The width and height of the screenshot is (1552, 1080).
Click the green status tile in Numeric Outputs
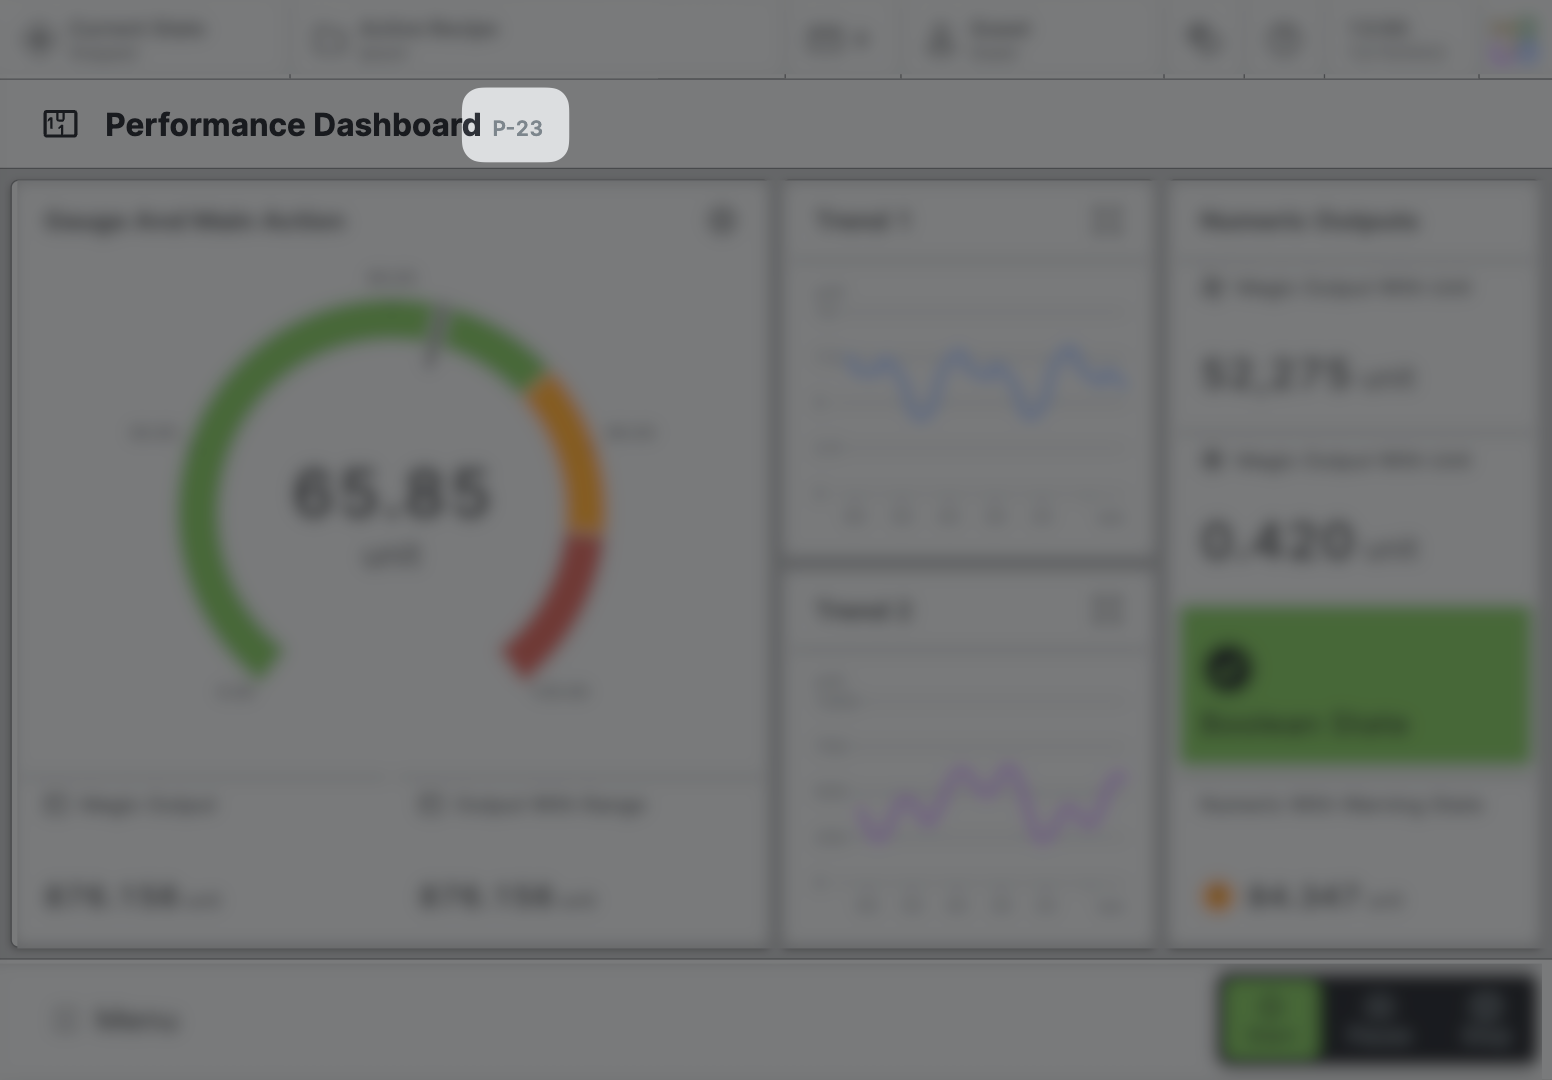click(1354, 685)
